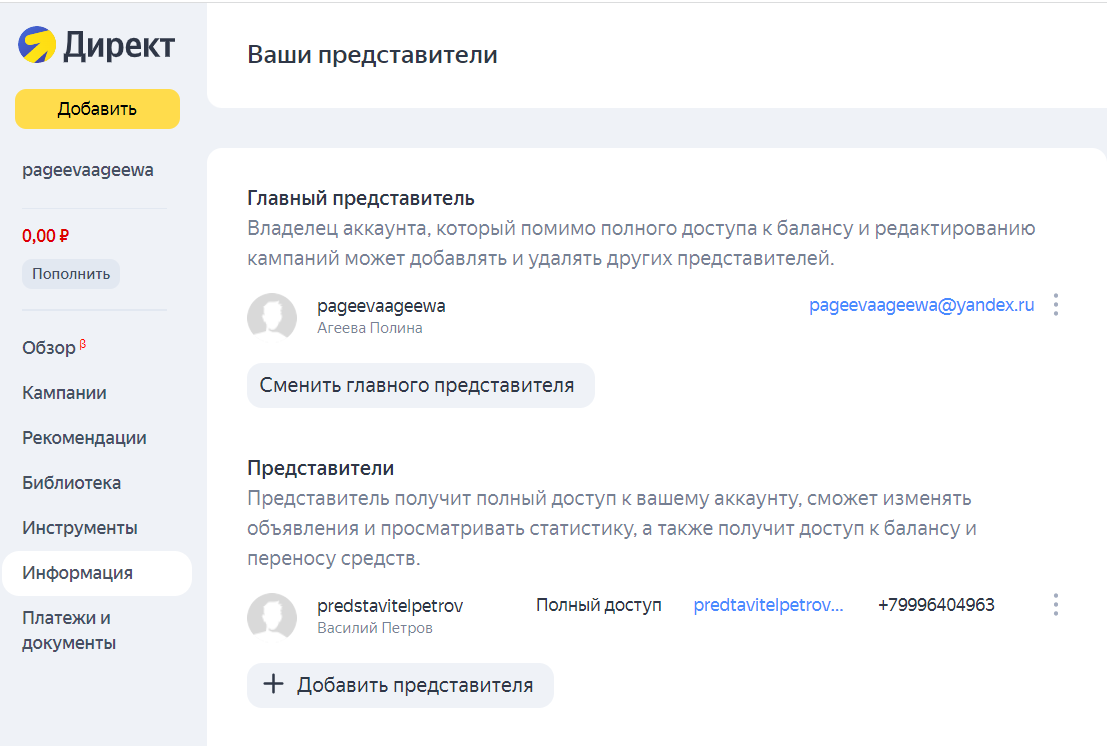Click pageevaageewa account name in sidebar
Viewport: 1107px width, 746px height.
(88, 170)
